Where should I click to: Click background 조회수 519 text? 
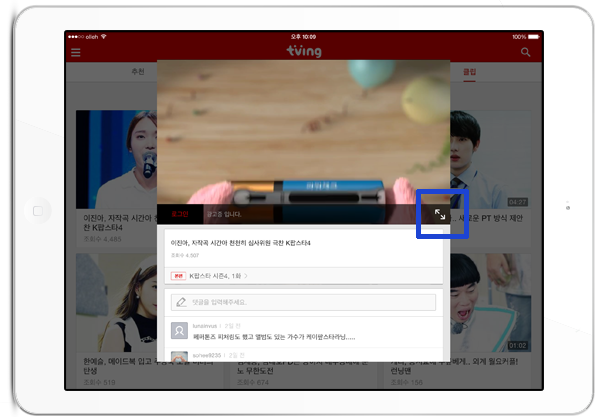99,382
